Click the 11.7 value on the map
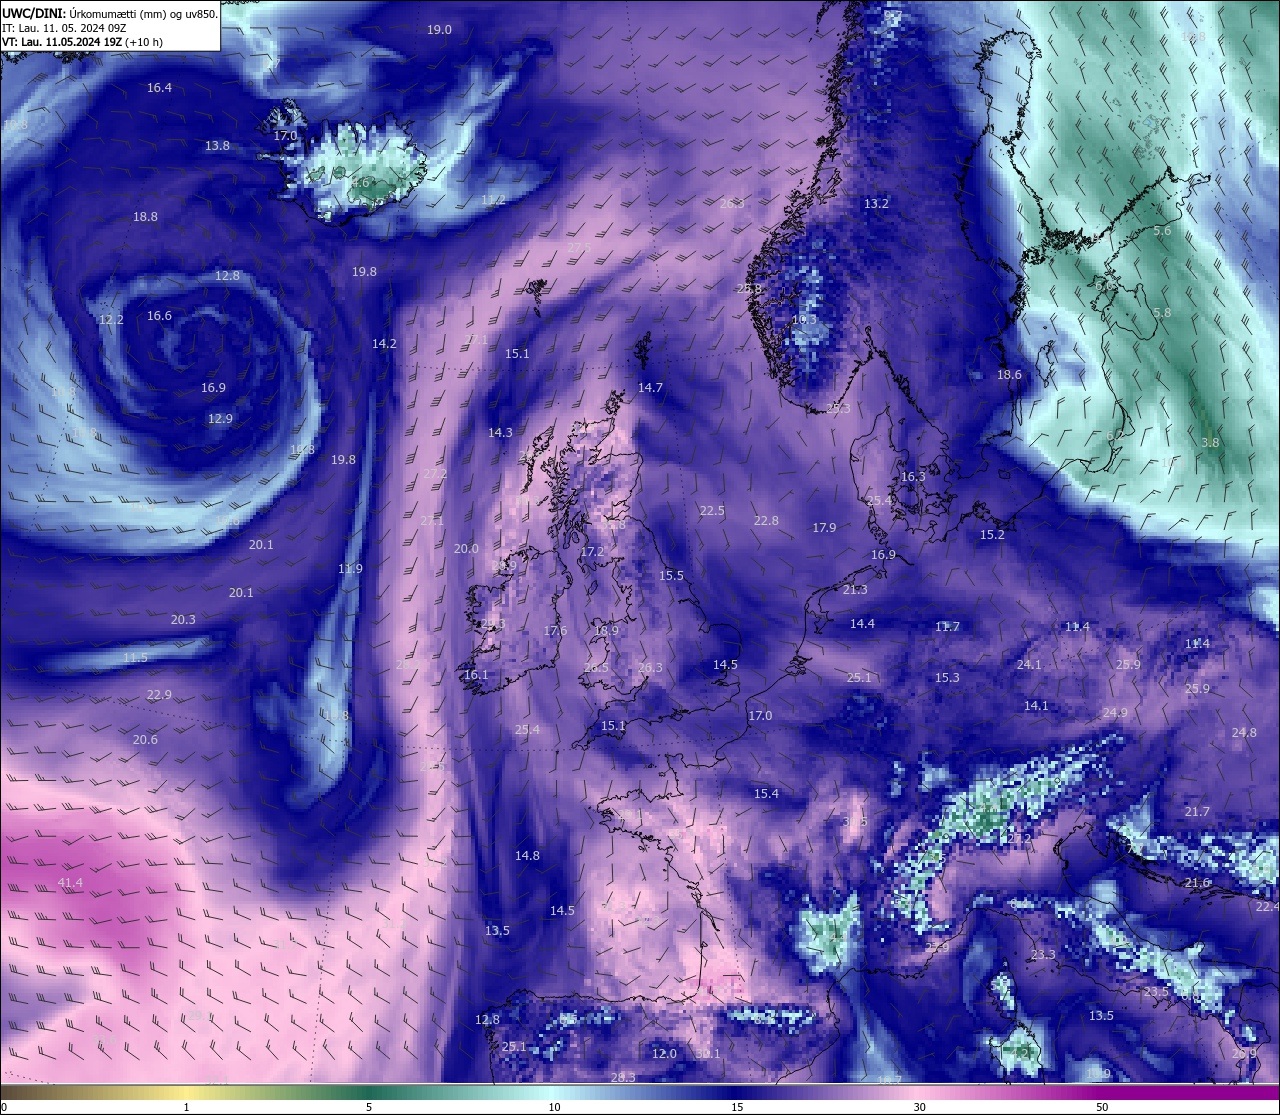This screenshot has width=1280, height=1115. [947, 627]
